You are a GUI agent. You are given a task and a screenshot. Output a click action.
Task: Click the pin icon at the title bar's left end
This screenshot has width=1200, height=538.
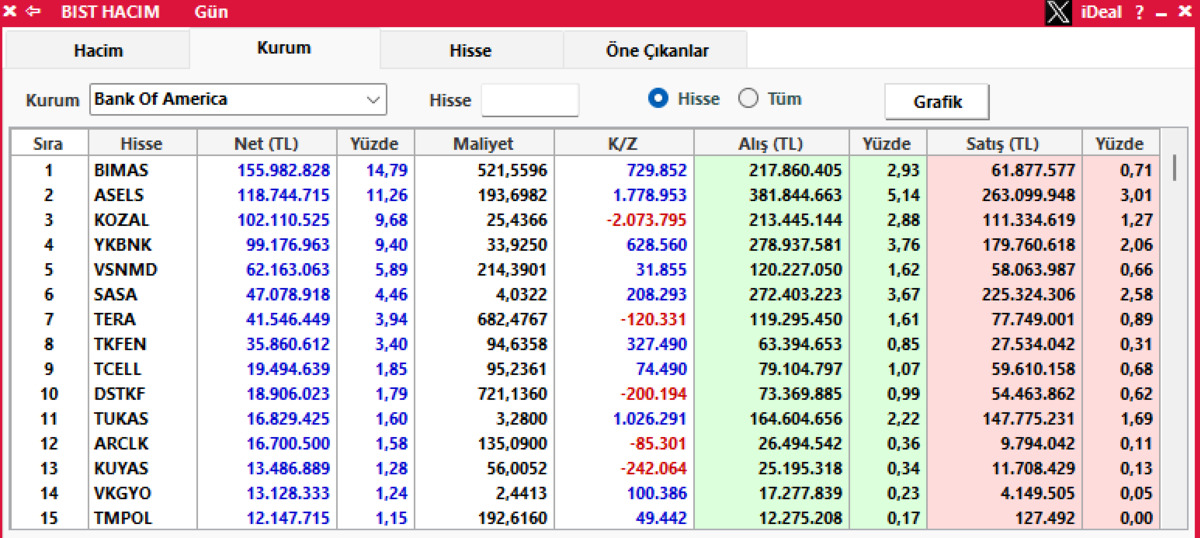click(10, 13)
